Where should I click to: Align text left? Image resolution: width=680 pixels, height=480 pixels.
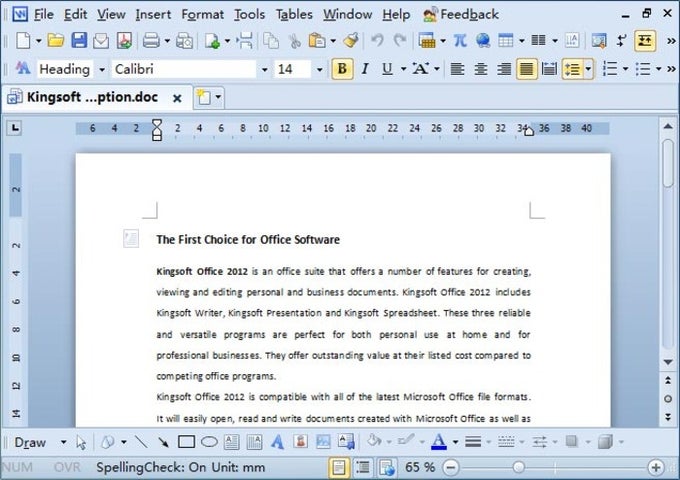point(458,69)
